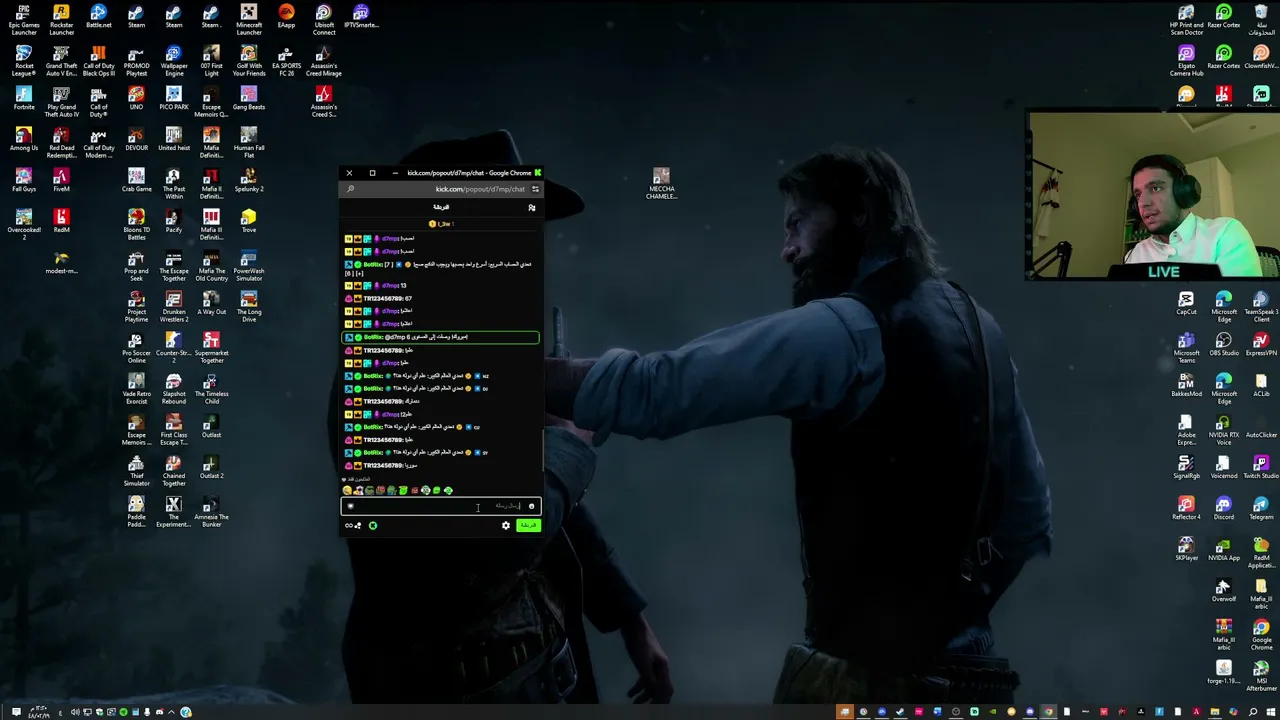Launch Battle.net from the desktop
Image resolution: width=1280 pixels, height=720 pixels.
pos(98,17)
